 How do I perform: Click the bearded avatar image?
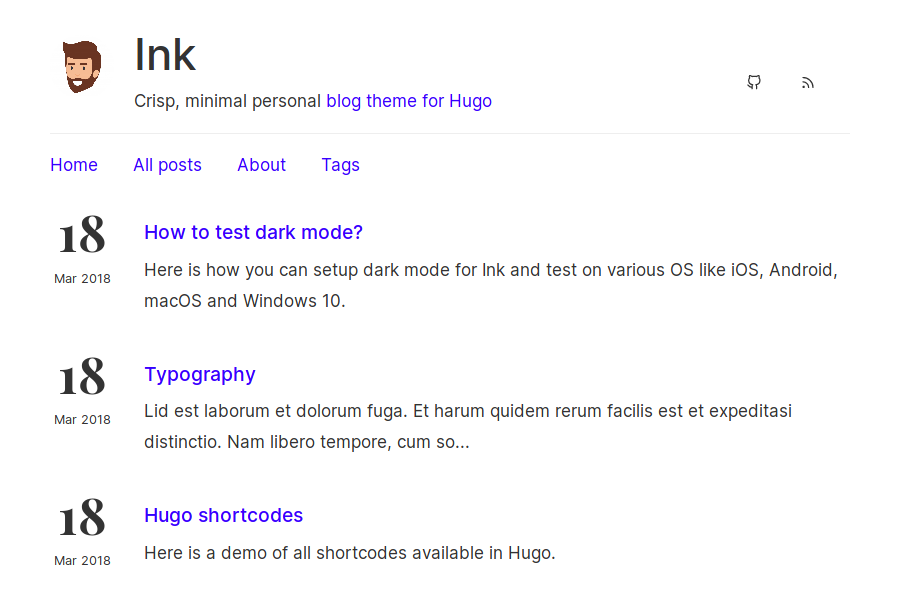82,67
